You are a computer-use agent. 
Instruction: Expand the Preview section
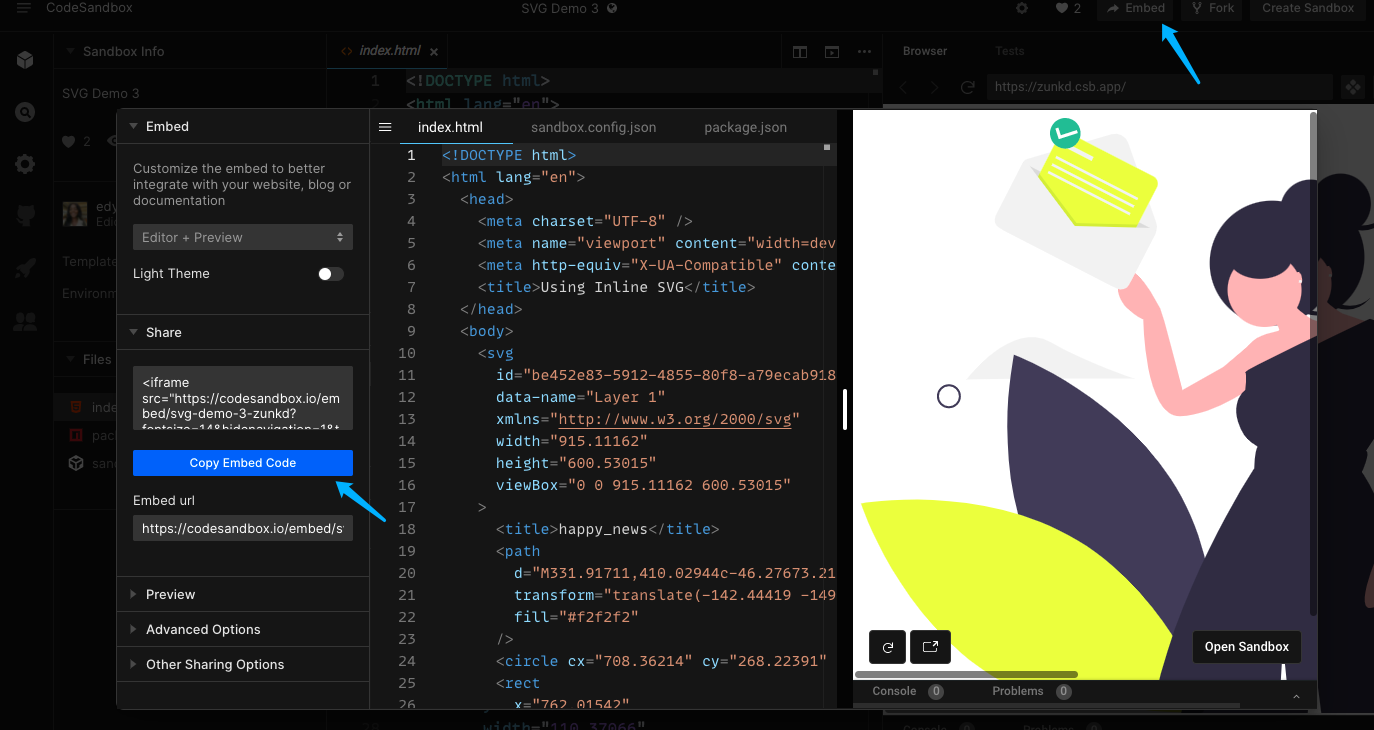tap(243, 594)
